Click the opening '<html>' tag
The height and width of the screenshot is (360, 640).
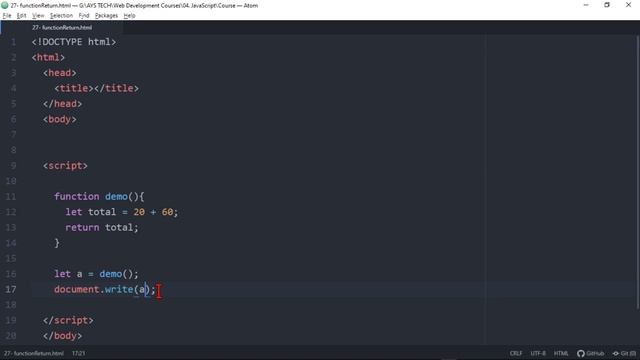click(x=48, y=58)
